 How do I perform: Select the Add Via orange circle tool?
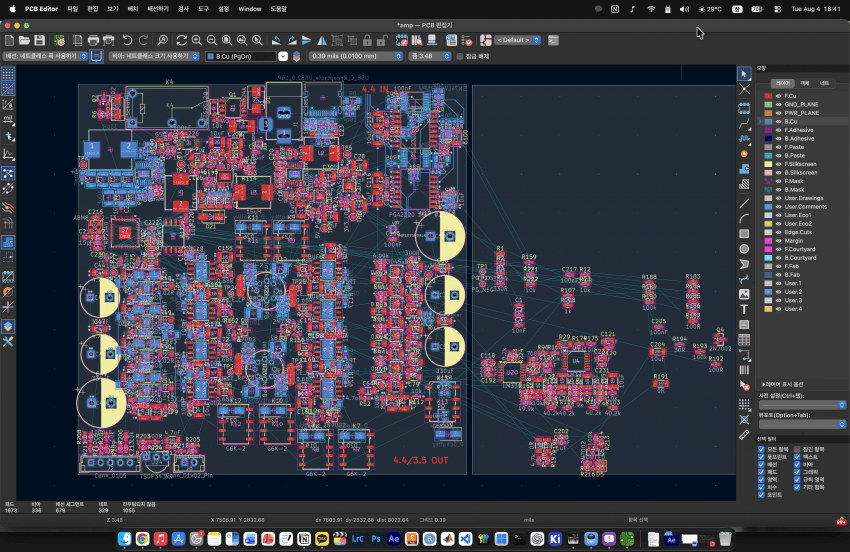tap(744, 154)
